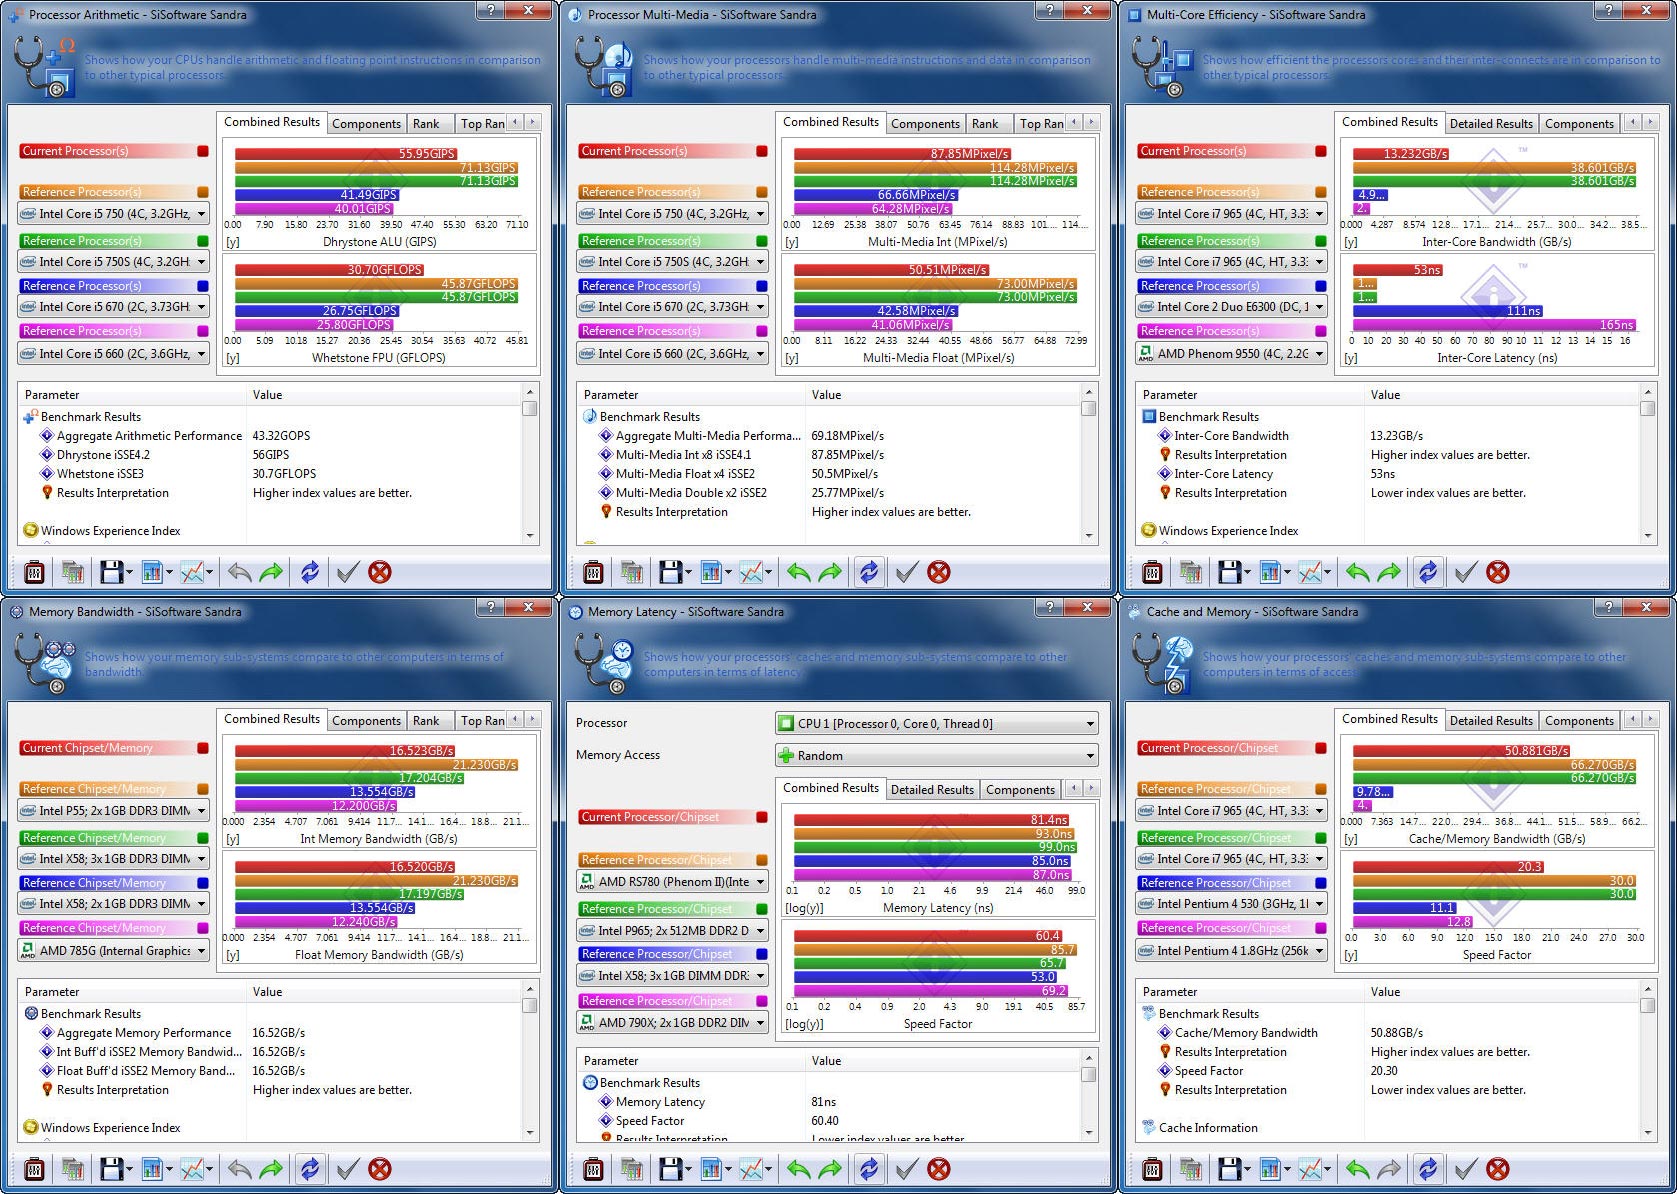Click the help button in Cache and Memory title bar
Image resolution: width=1677 pixels, height=1194 pixels.
[x=1608, y=608]
